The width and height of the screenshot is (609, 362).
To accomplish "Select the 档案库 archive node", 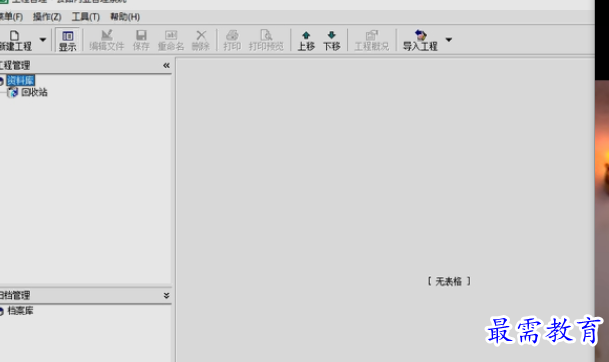I will tap(20, 311).
